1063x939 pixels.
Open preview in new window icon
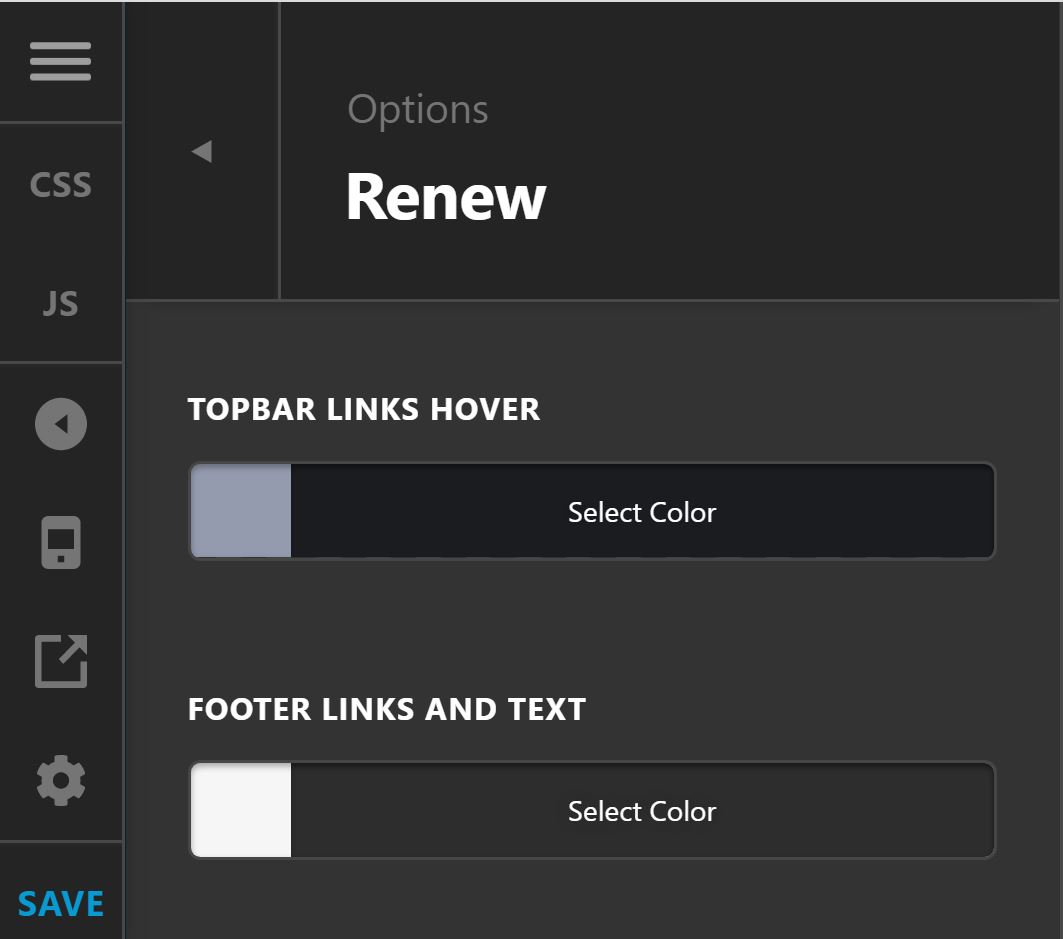[61, 661]
